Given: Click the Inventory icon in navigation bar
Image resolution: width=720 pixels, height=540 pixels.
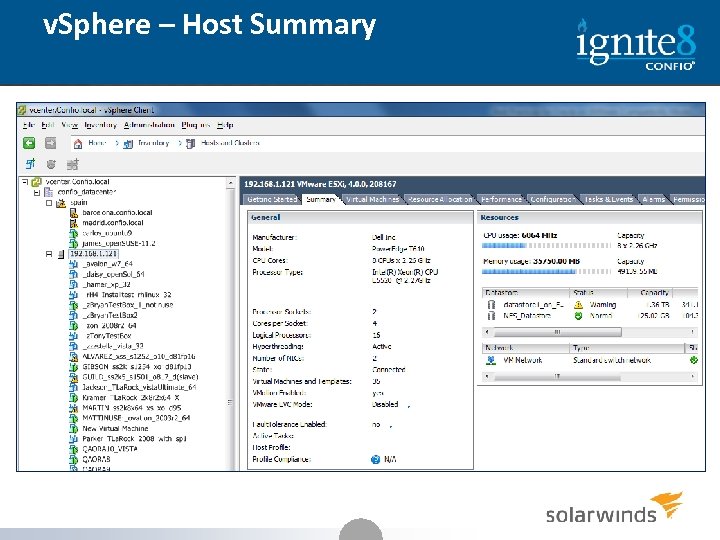Looking at the screenshot, I should (x=128, y=144).
